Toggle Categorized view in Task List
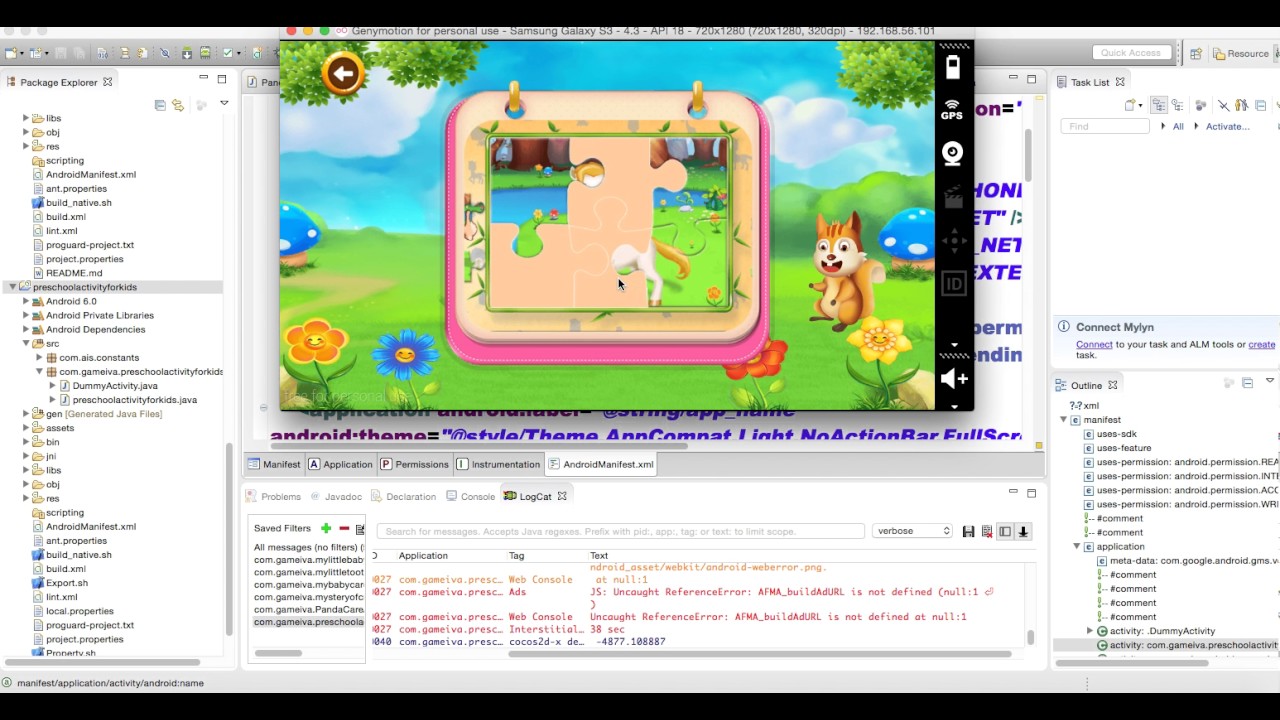Screen dimensions: 1280x720 click(1159, 105)
